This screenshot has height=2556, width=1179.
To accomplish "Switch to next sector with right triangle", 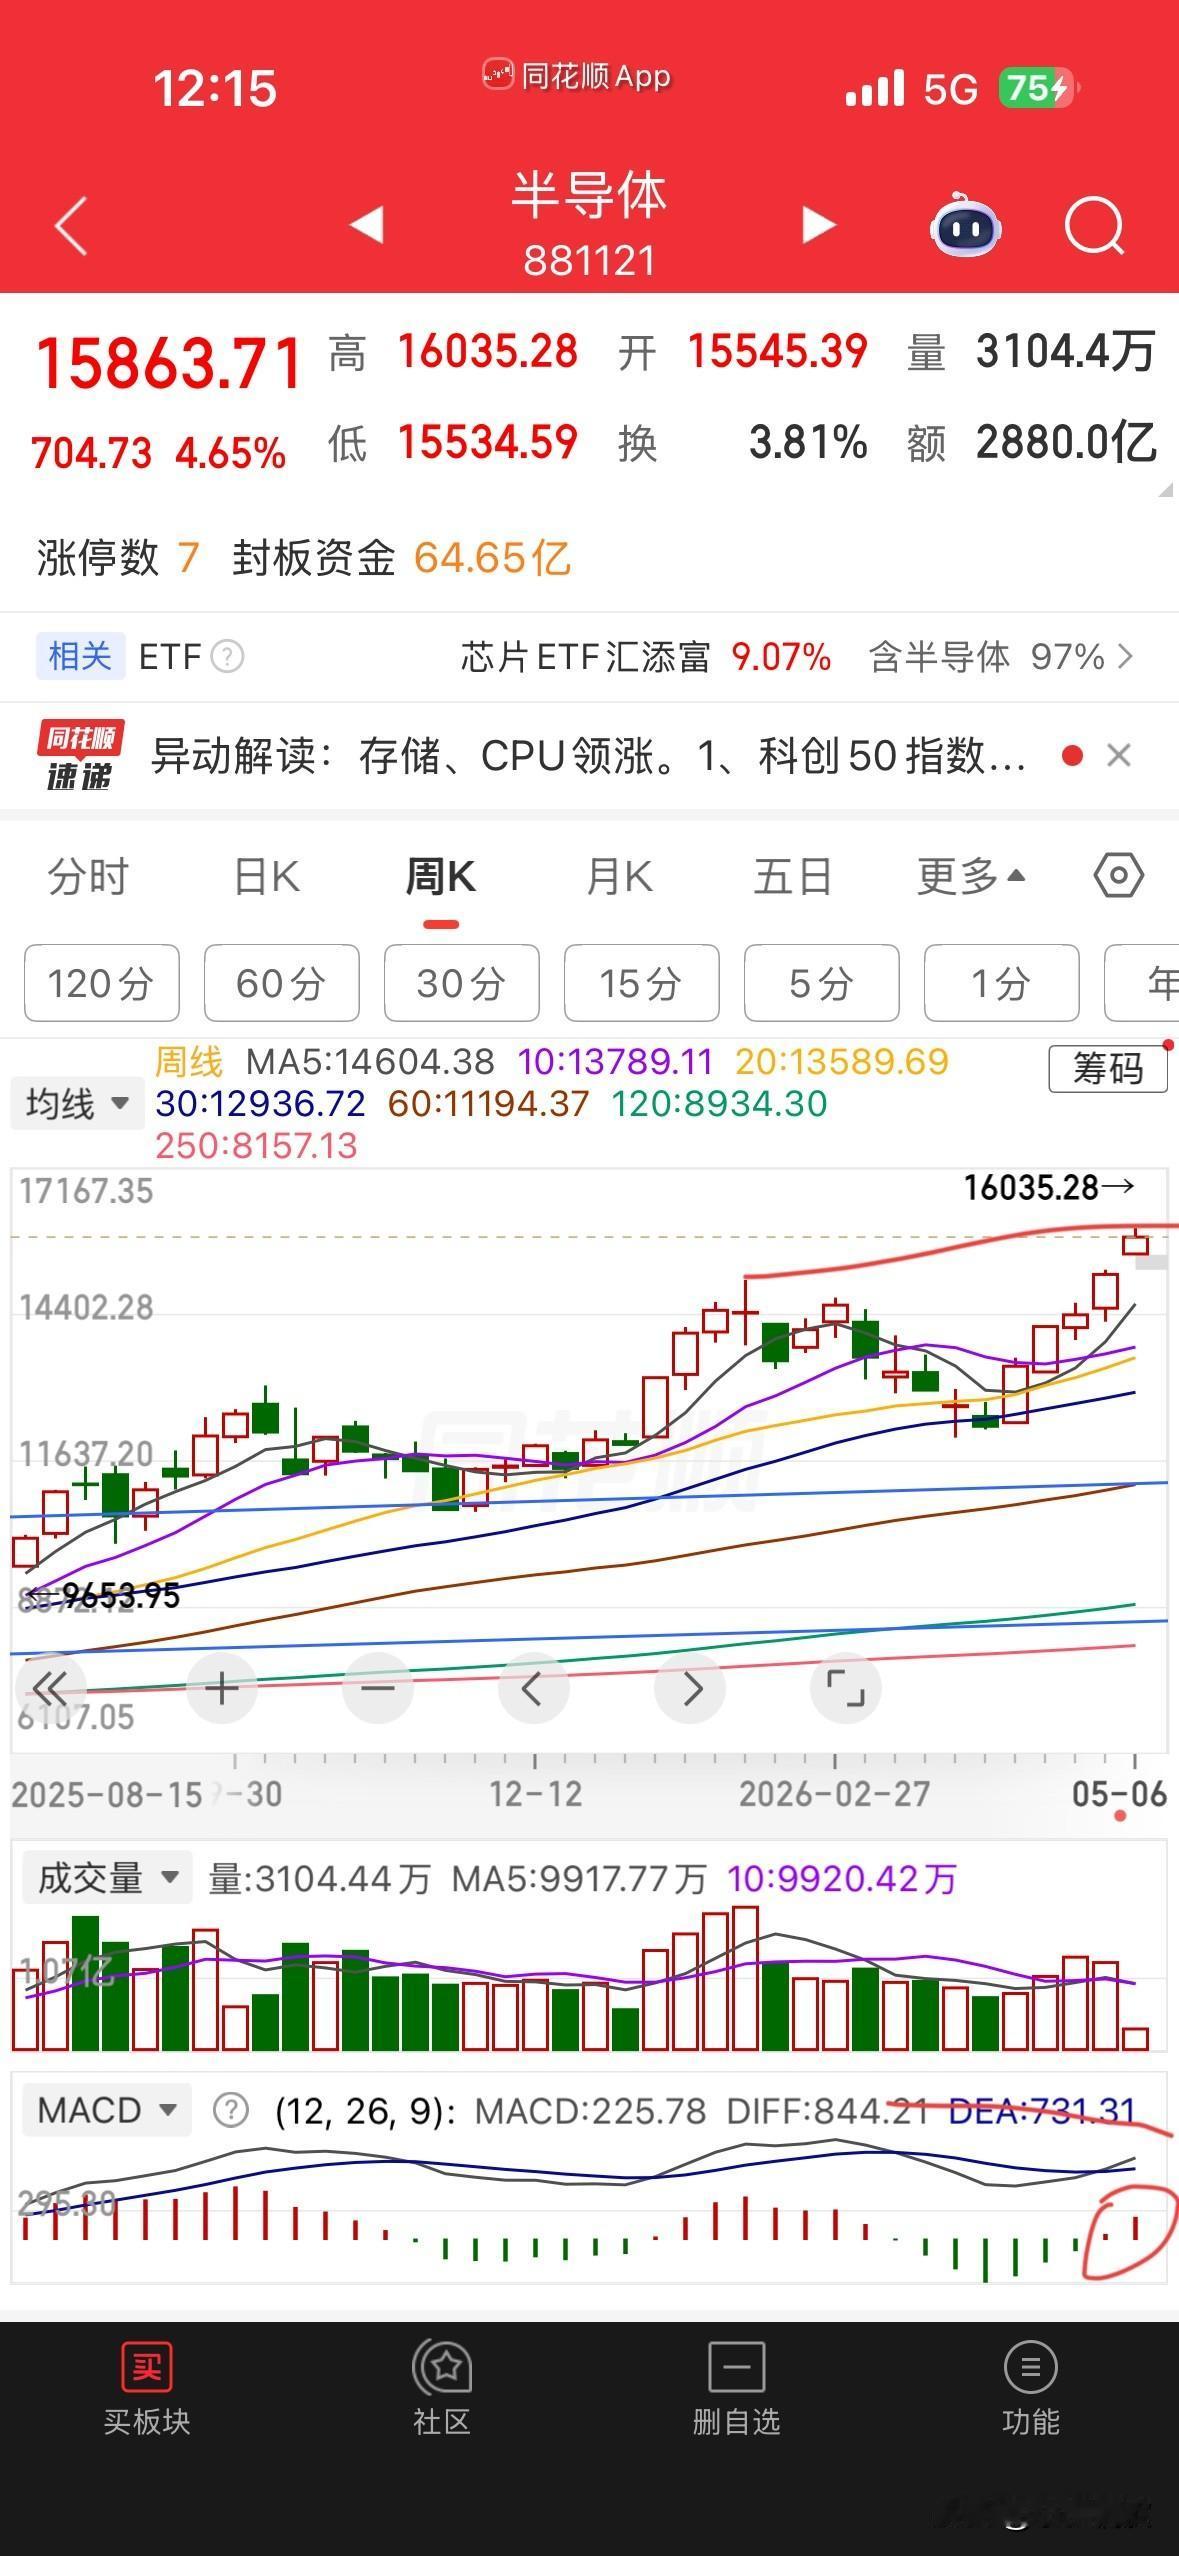I will (818, 224).
